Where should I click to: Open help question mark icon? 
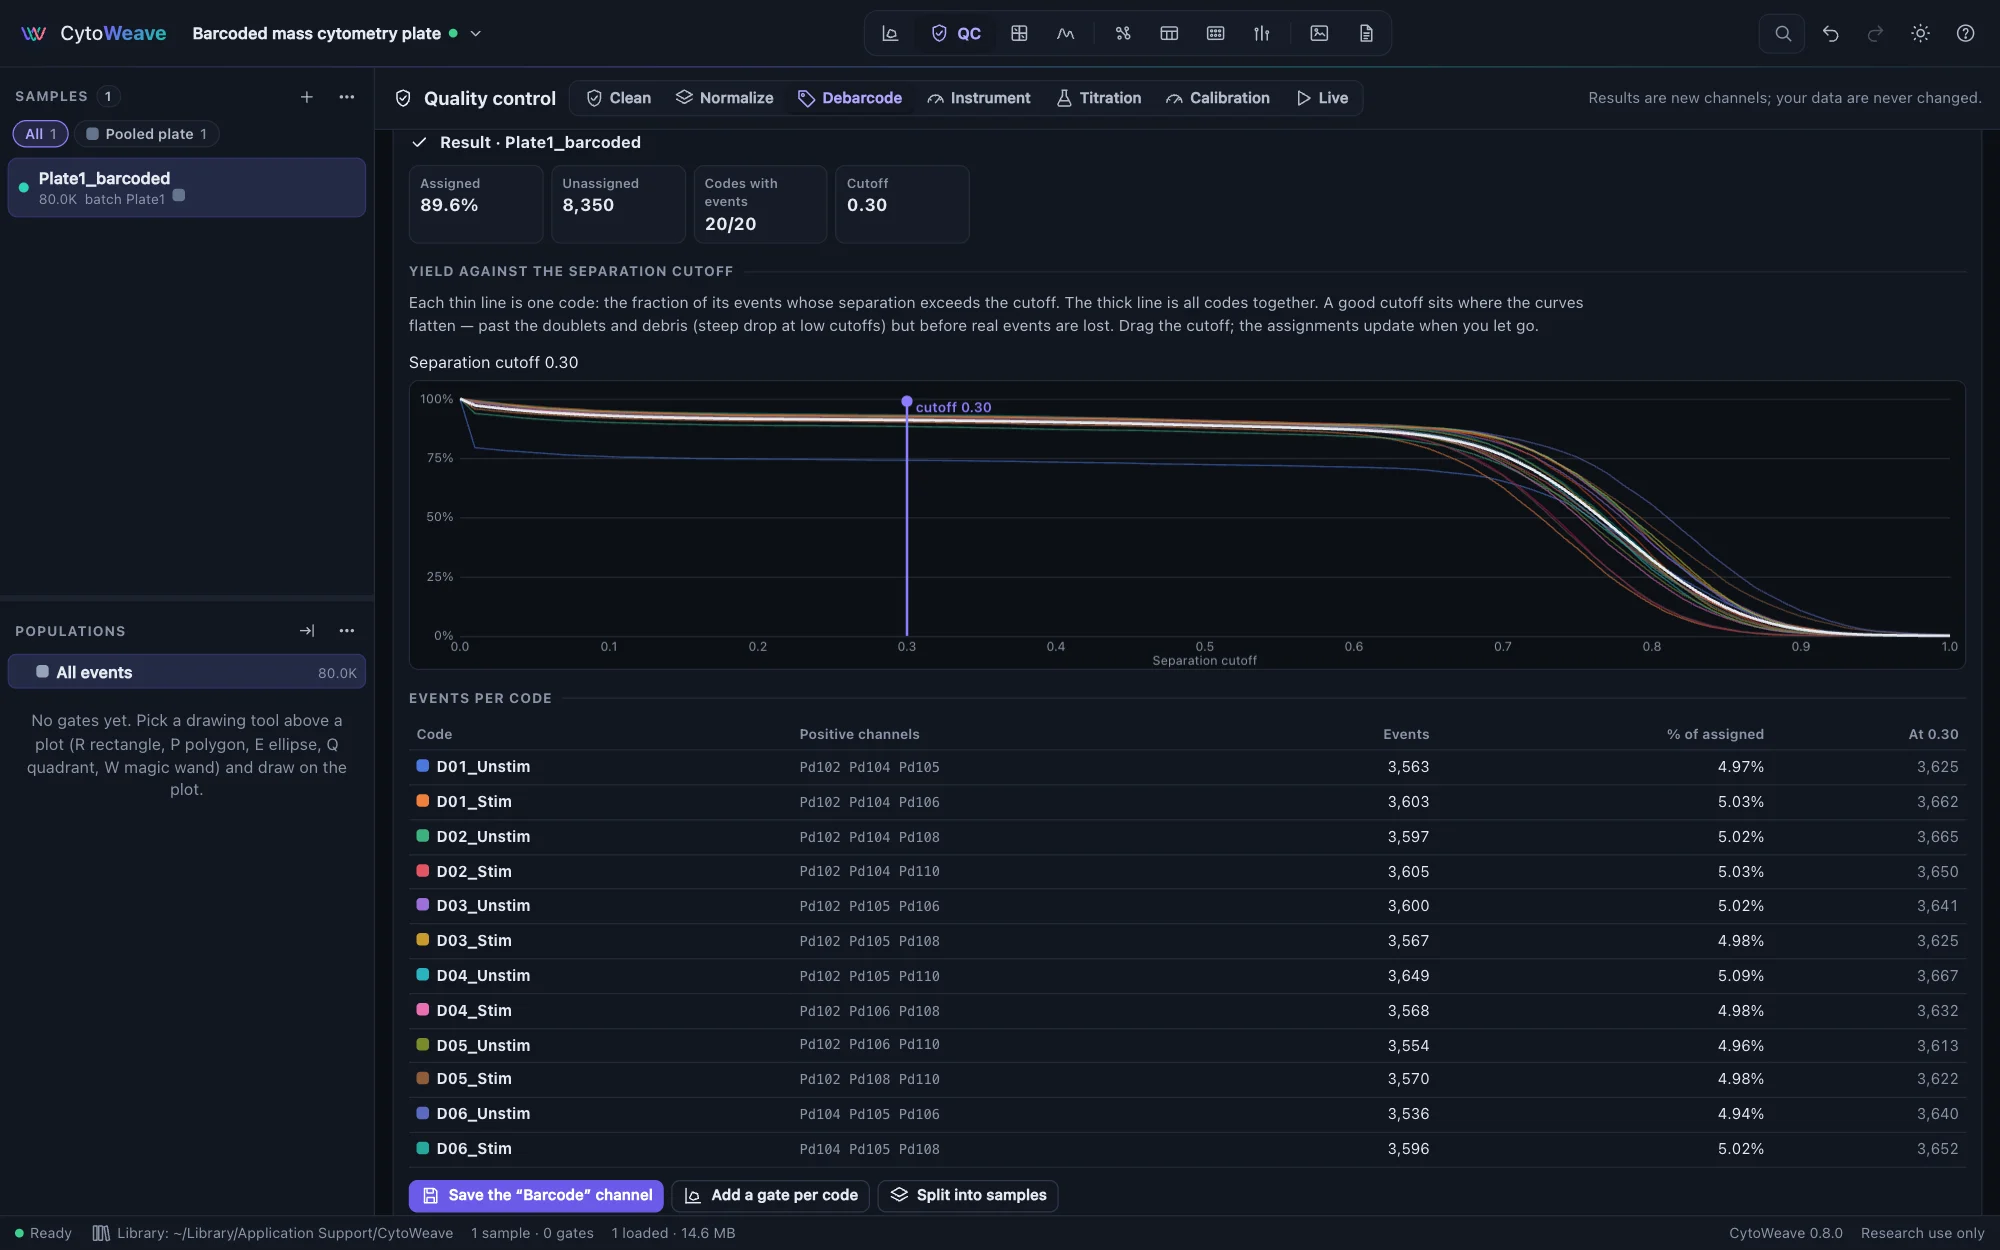pyautogui.click(x=1965, y=33)
